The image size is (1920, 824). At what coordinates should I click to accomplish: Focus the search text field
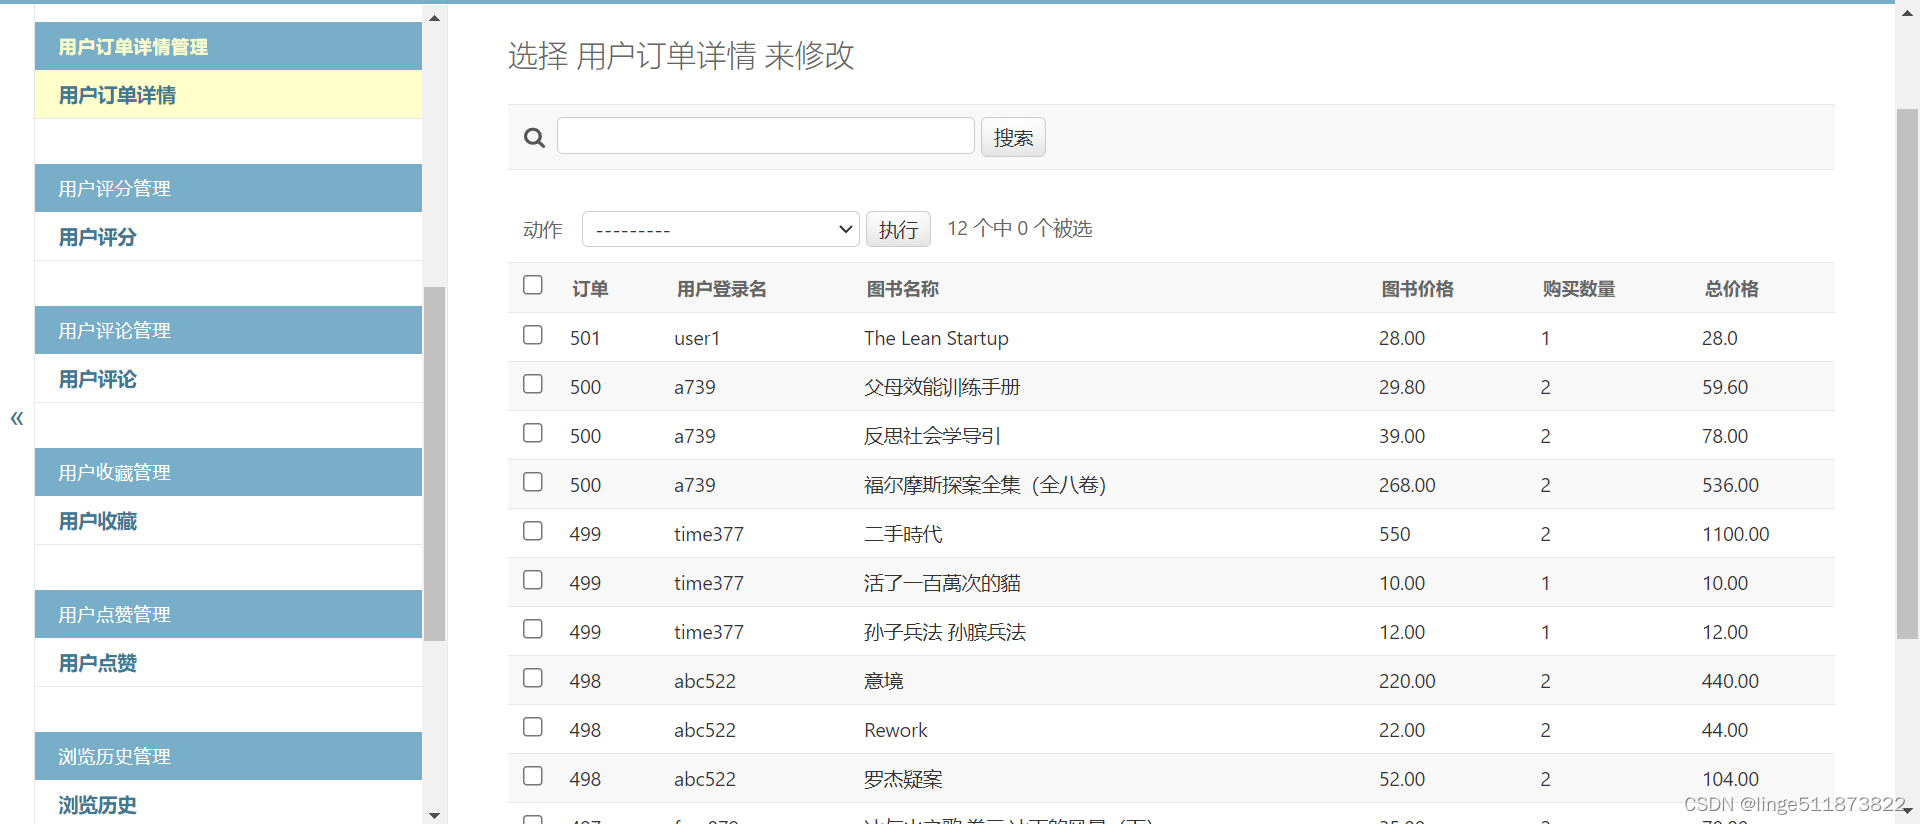[766, 136]
